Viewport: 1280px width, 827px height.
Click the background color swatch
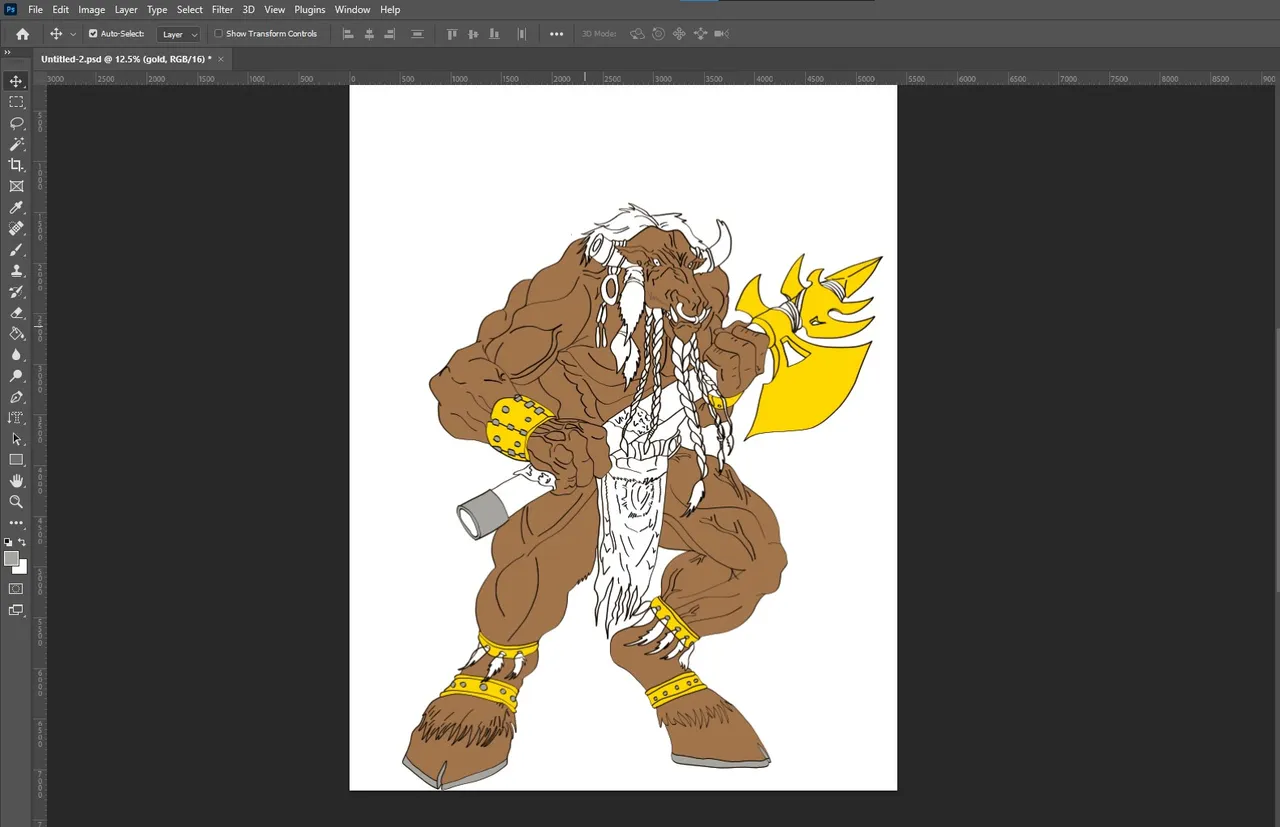pyautogui.click(x=21, y=567)
